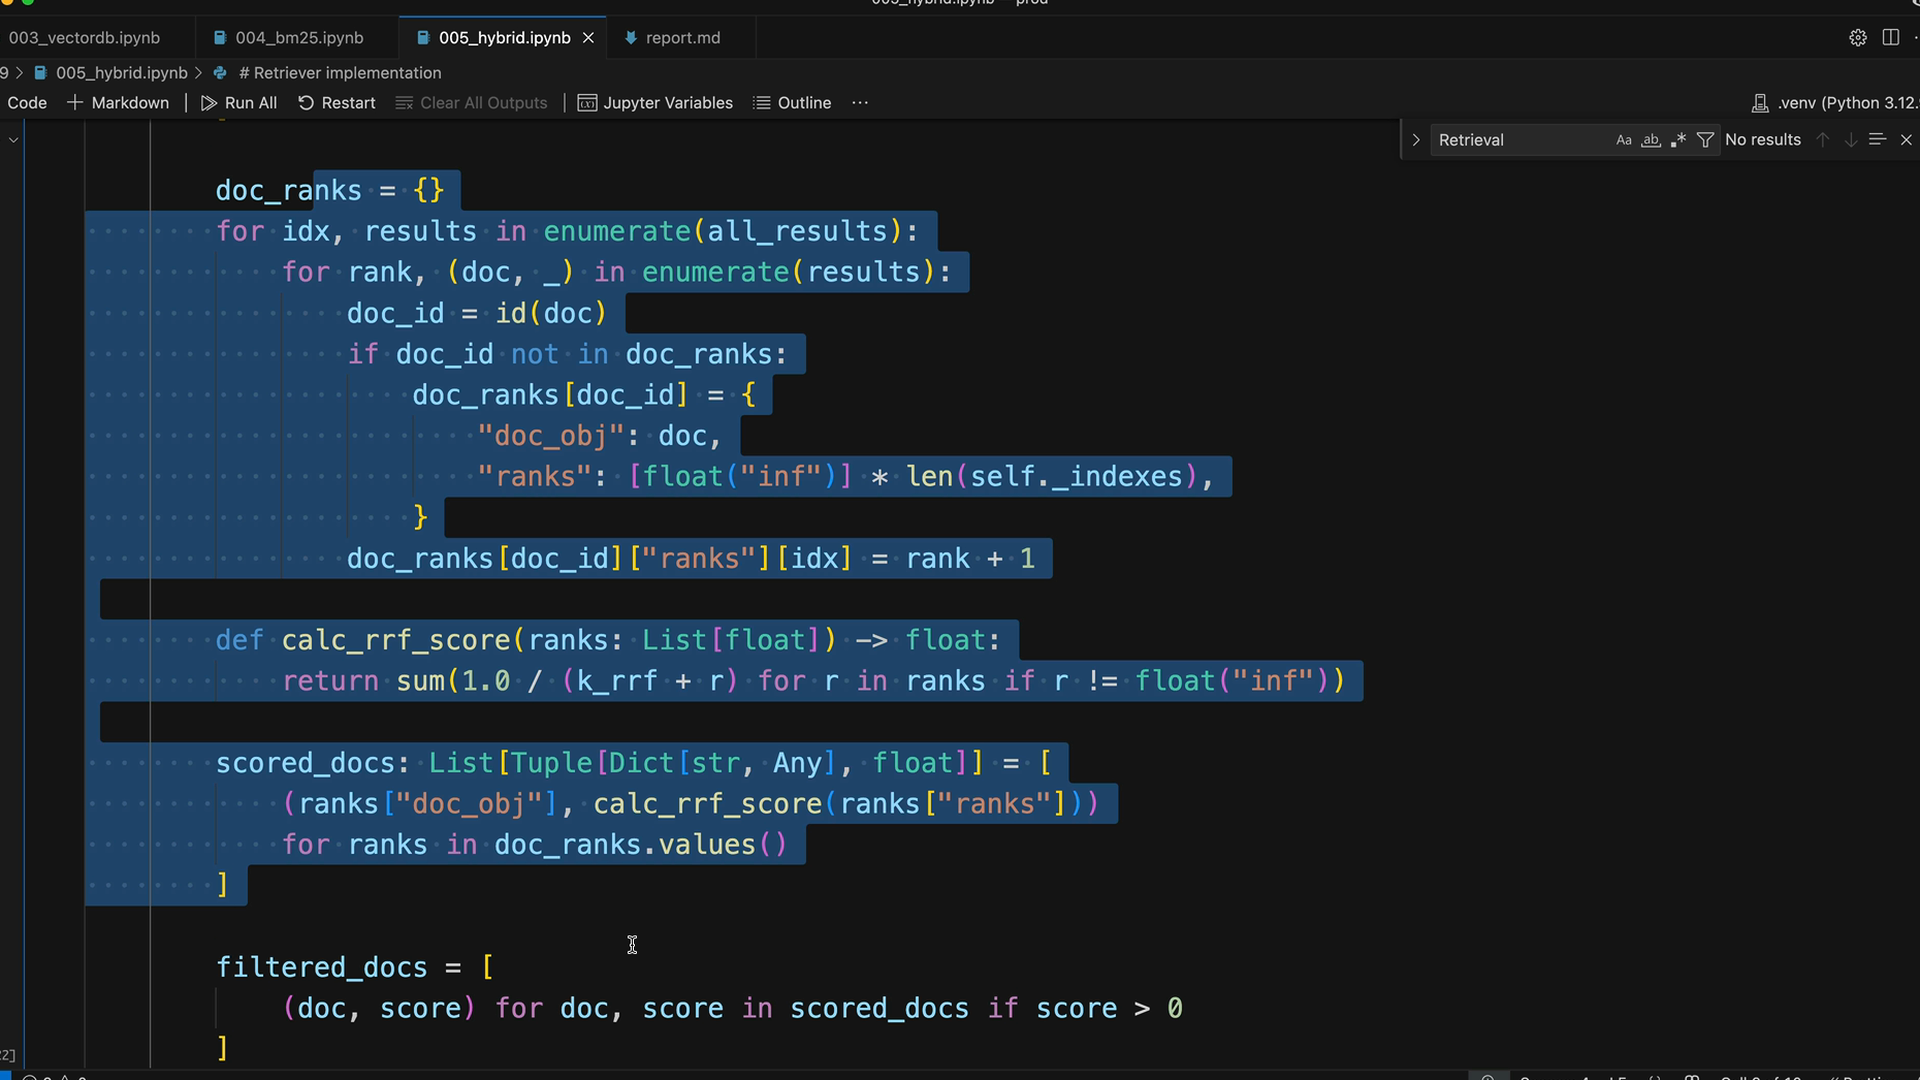This screenshot has width=1920, height=1080.
Task: Open the report.md tab
Action: click(682, 38)
